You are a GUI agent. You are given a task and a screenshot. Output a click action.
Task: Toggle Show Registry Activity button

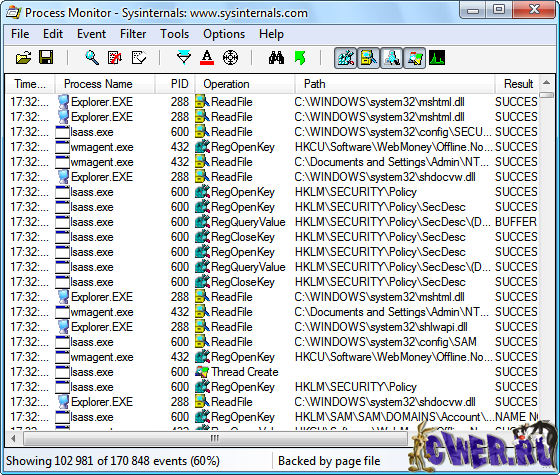click(x=345, y=58)
